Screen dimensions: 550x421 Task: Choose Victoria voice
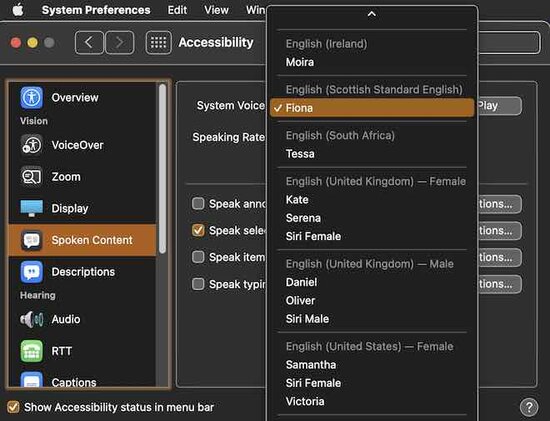[x=372, y=401]
